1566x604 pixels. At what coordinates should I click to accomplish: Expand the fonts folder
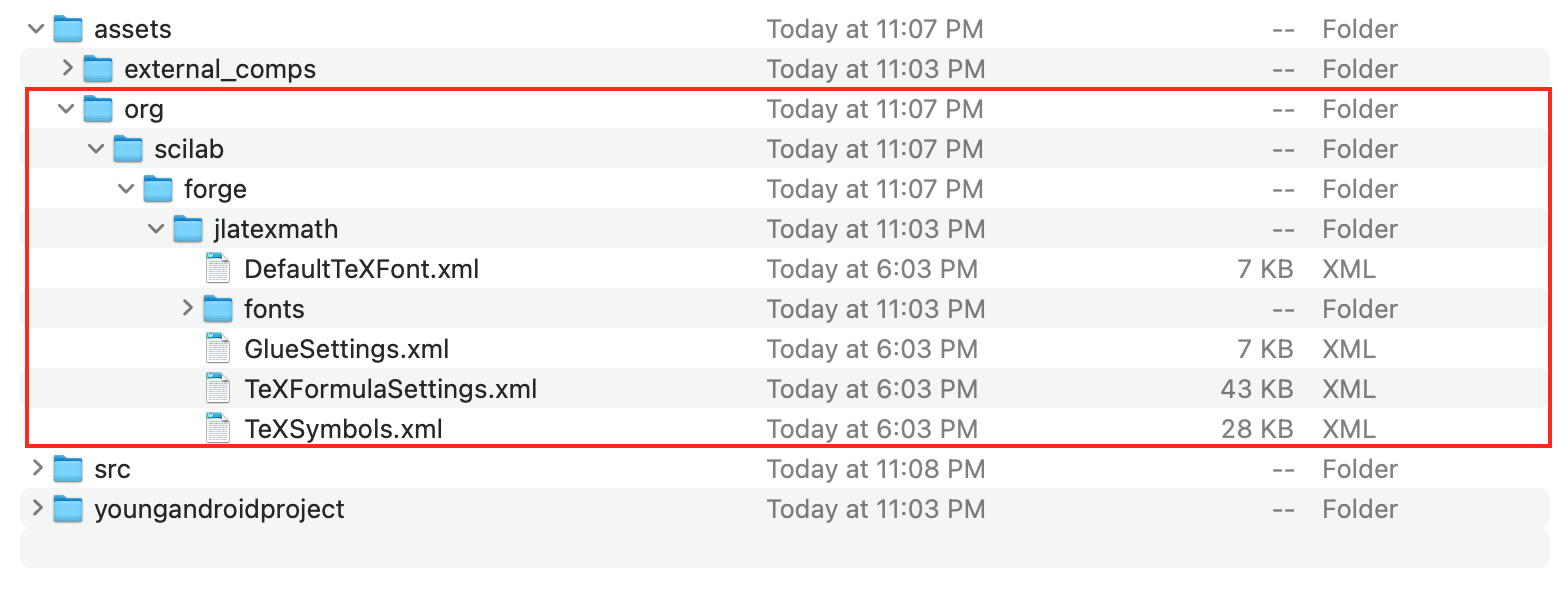pos(187,309)
